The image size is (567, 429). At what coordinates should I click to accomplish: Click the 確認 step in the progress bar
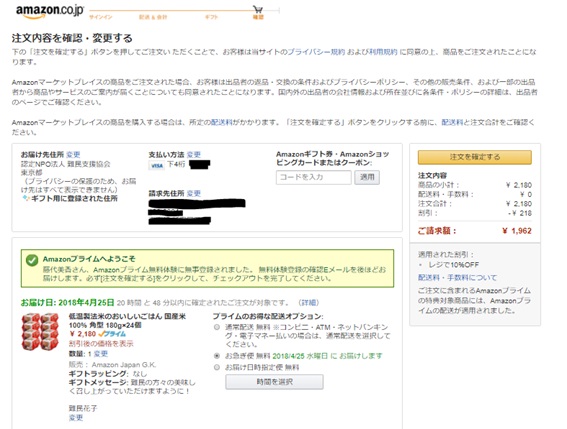coord(258,17)
